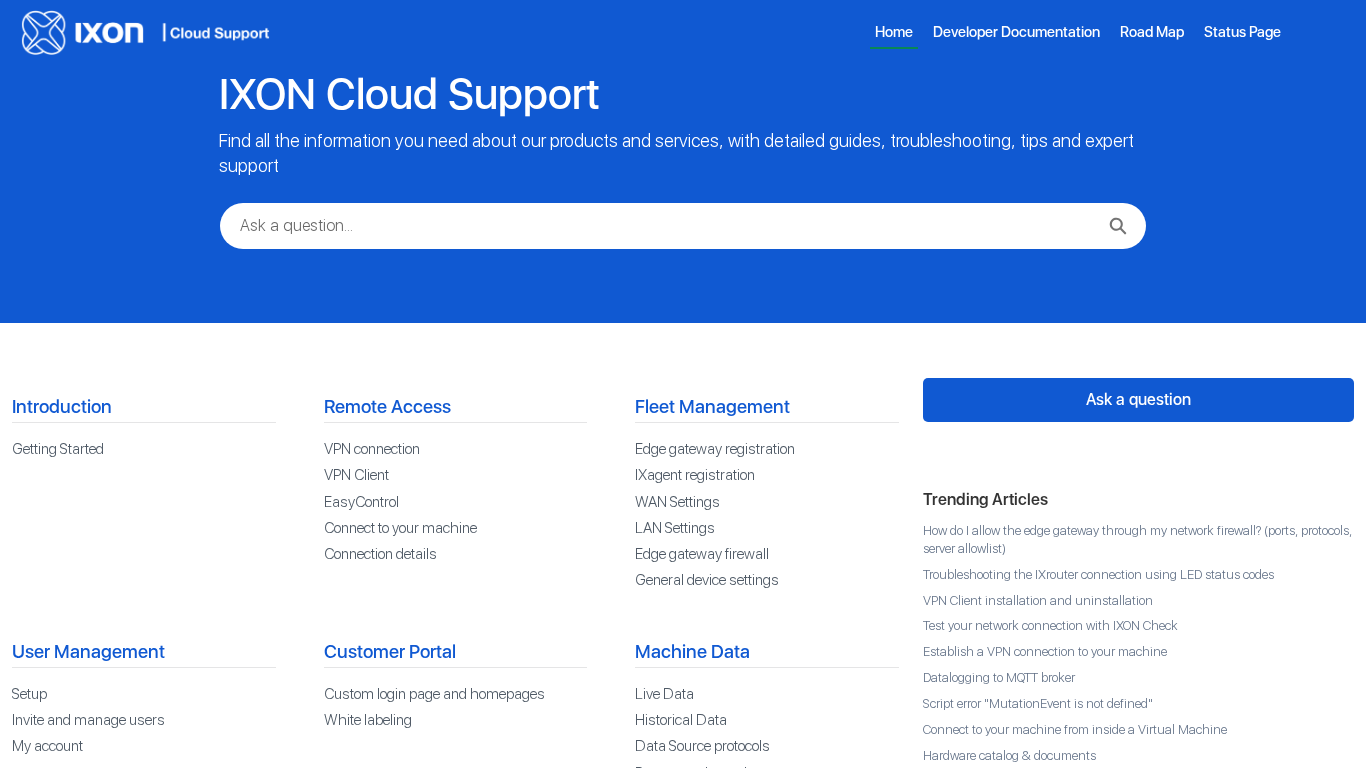Open Hardware catalog & documents article
Viewport: 1366px width, 768px height.
click(1009, 756)
